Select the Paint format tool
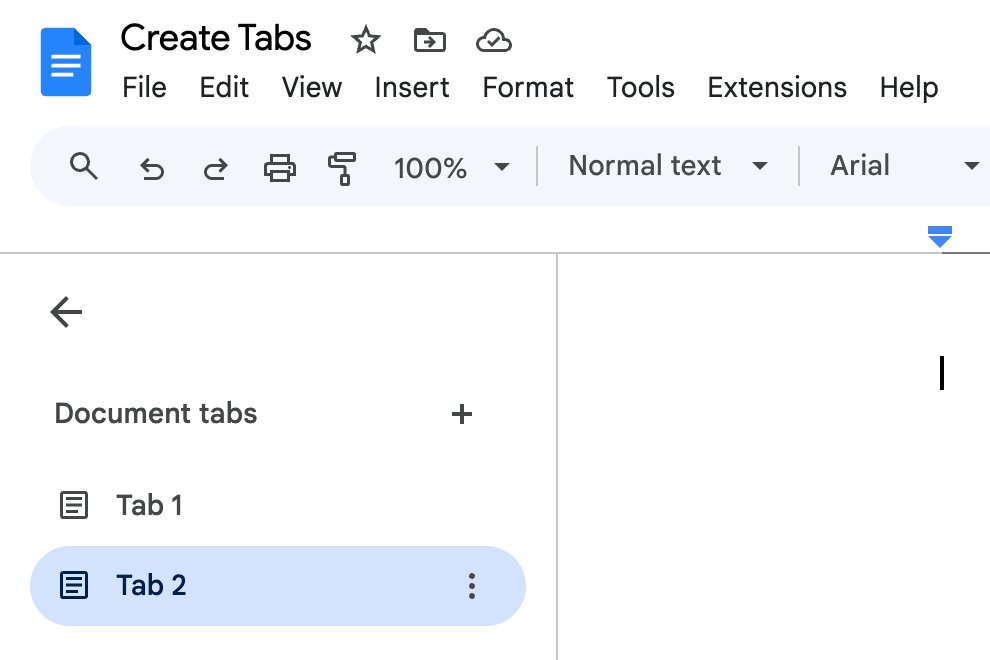This screenshot has height=660, width=990. click(x=342, y=169)
